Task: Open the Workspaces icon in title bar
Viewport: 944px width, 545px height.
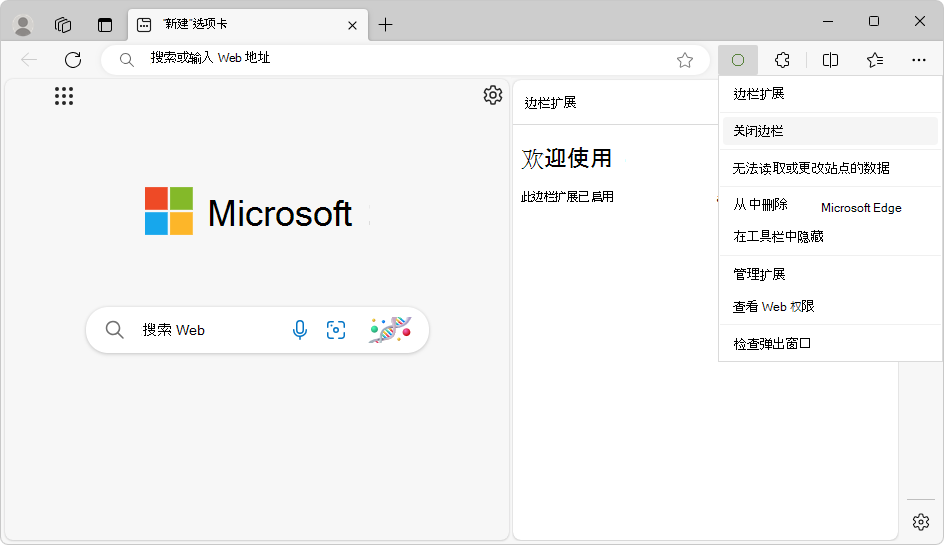Action: coord(63,25)
